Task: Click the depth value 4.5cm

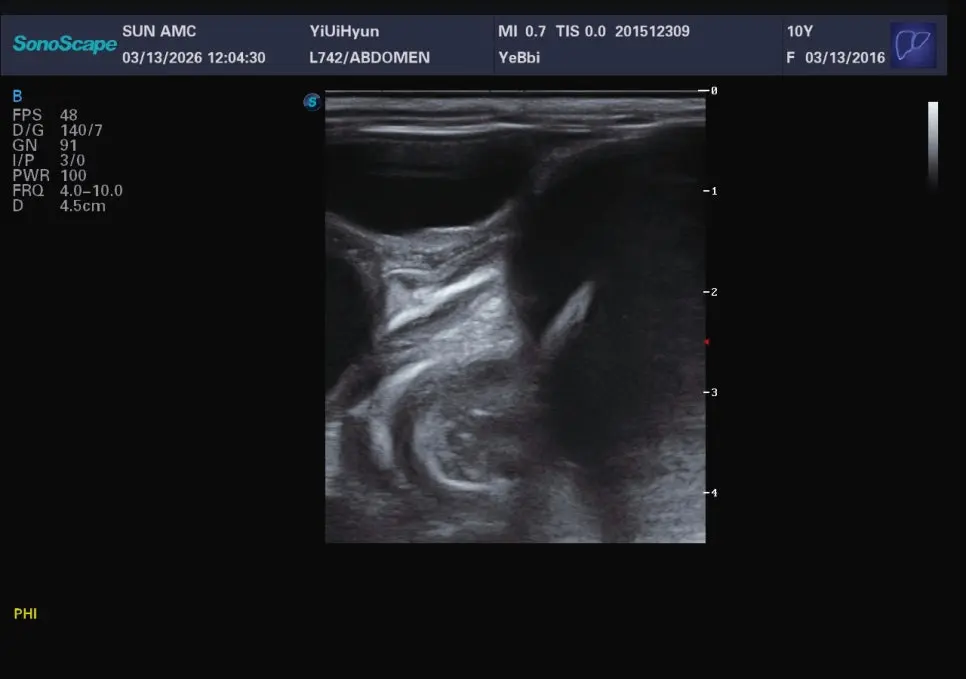Action: (x=83, y=206)
